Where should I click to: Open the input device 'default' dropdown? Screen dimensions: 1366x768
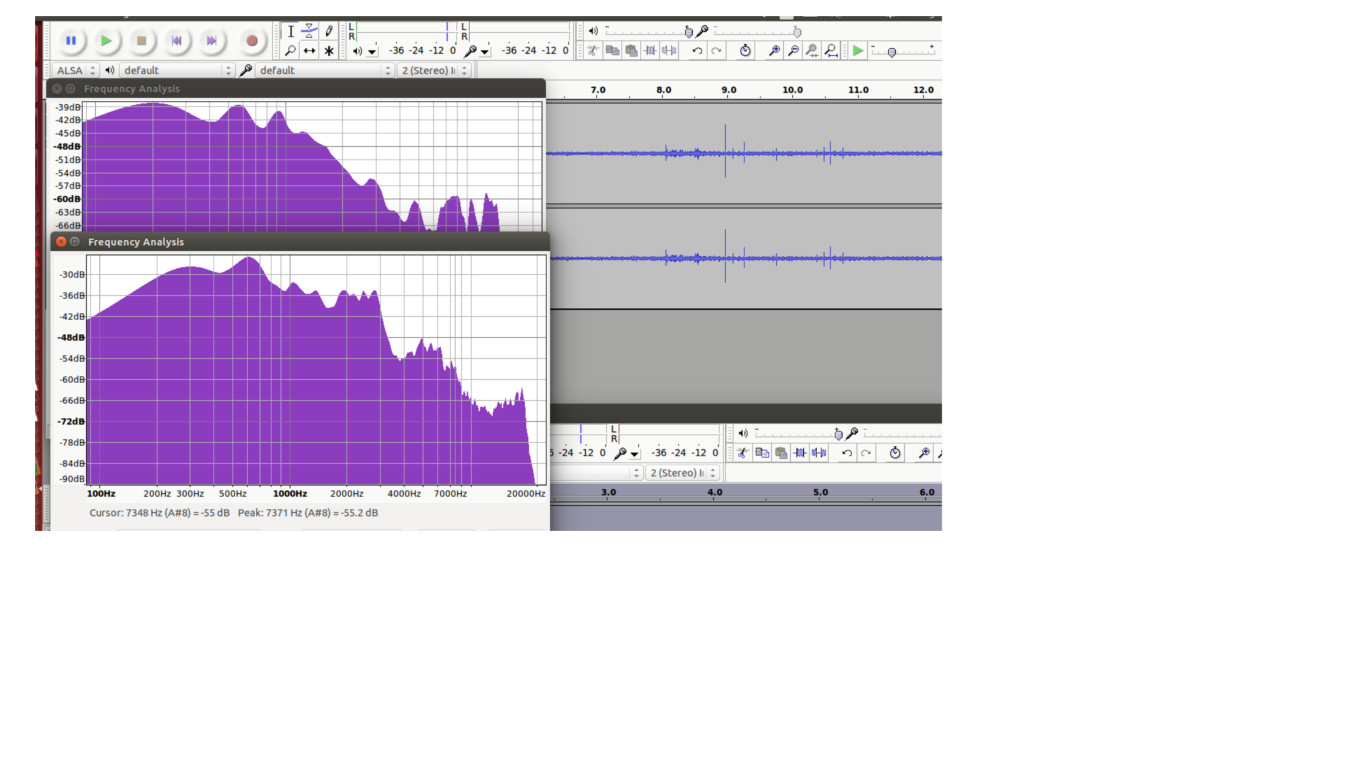(x=325, y=70)
